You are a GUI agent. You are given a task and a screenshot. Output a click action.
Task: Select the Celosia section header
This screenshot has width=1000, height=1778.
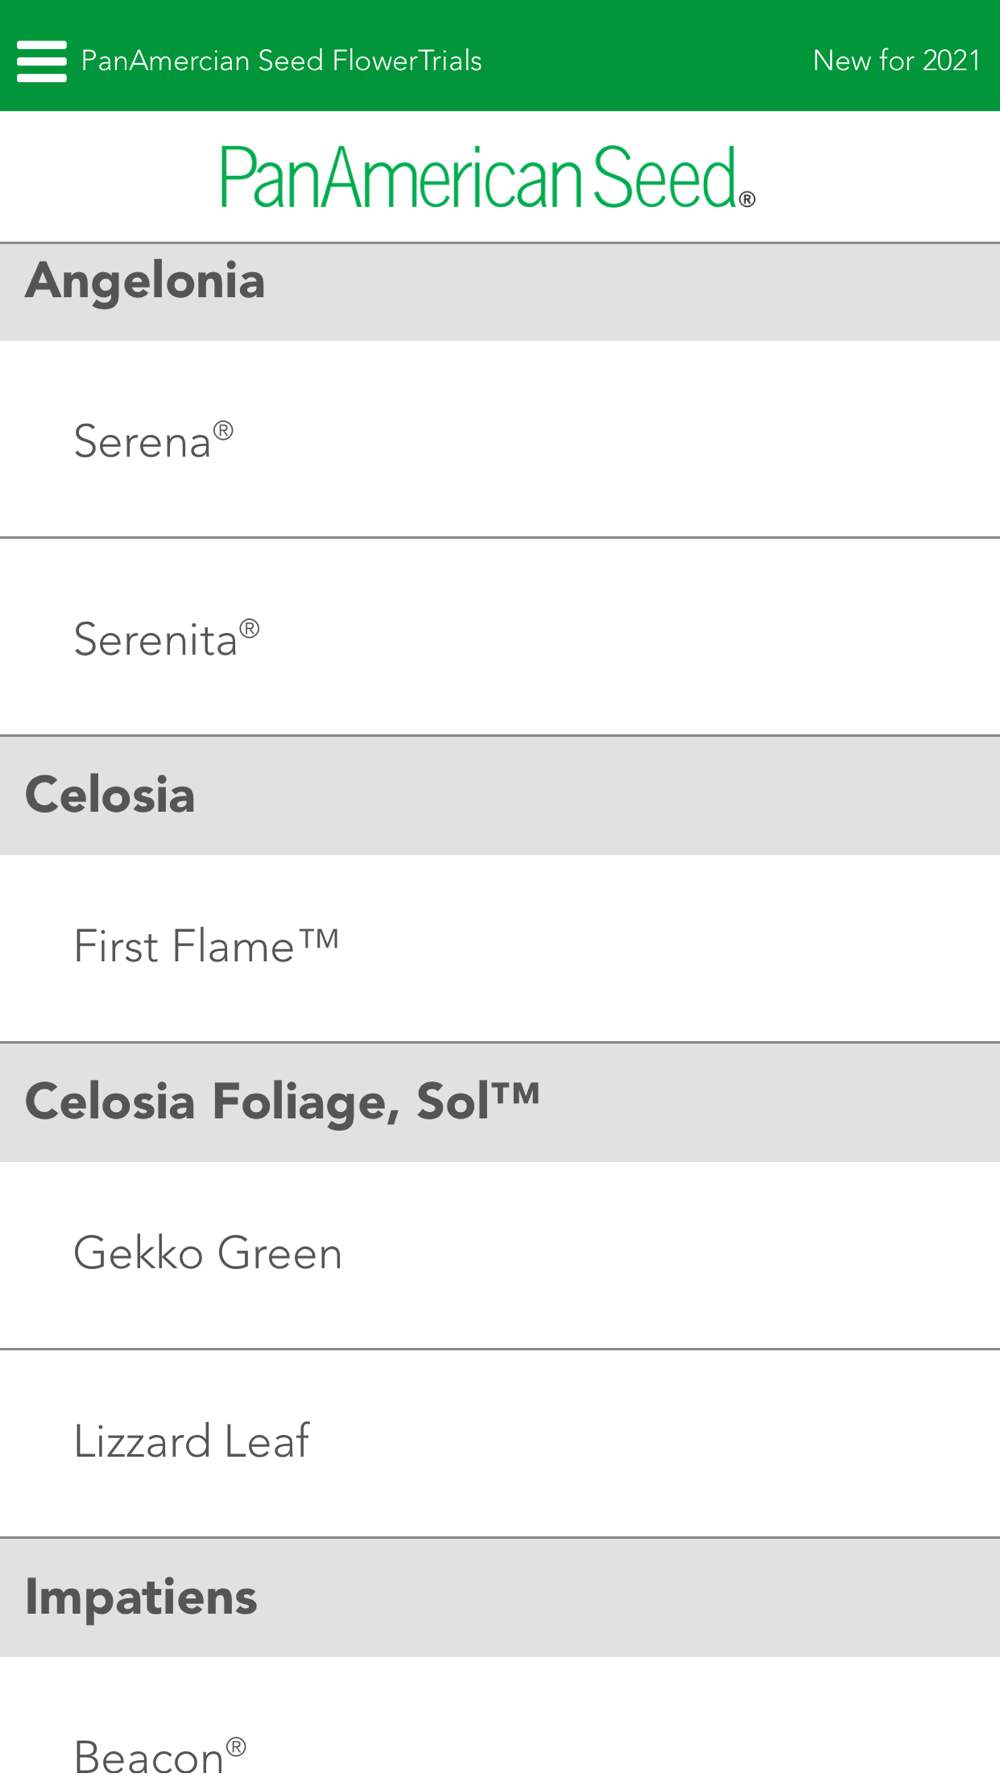click(110, 796)
